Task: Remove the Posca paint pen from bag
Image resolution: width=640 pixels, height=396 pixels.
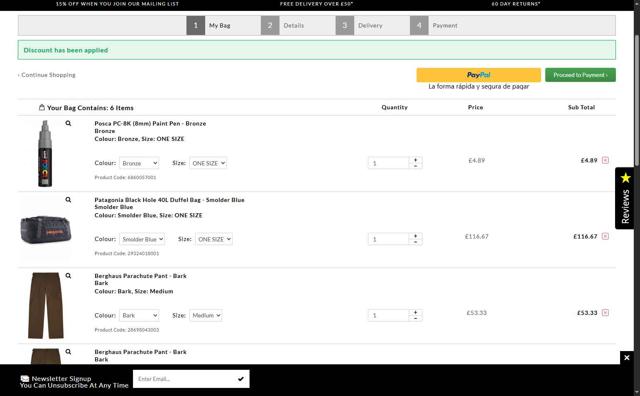Action: pyautogui.click(x=605, y=160)
